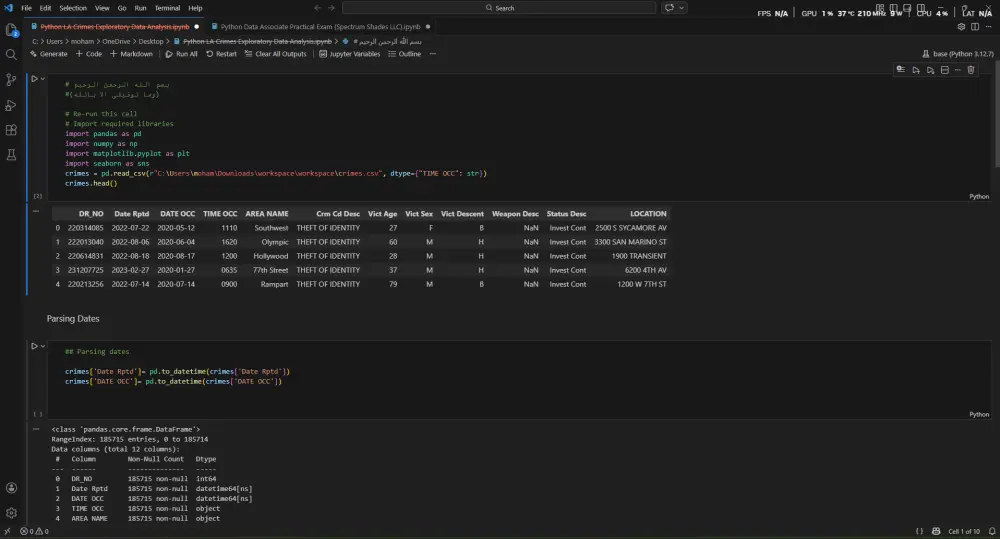Select the Parsing Dates markdown heading
The height and width of the screenshot is (539, 1000).
click(73, 319)
